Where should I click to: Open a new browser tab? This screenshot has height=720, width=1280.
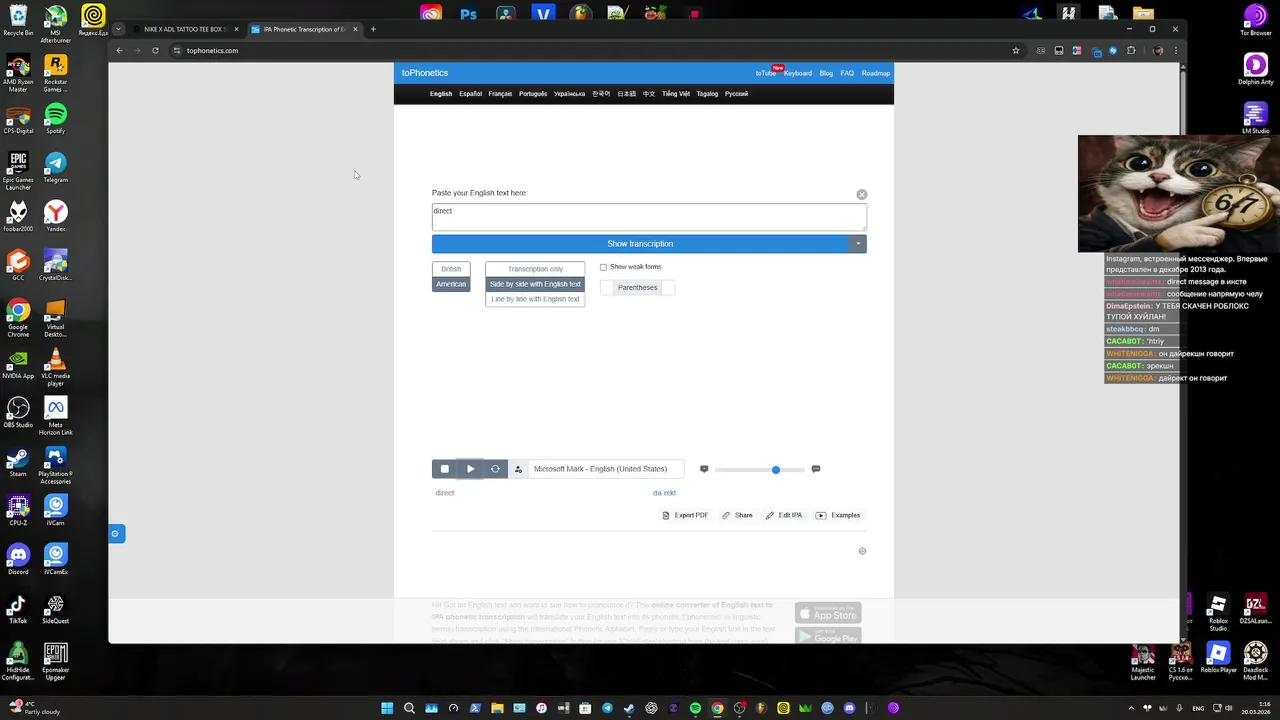373,29
